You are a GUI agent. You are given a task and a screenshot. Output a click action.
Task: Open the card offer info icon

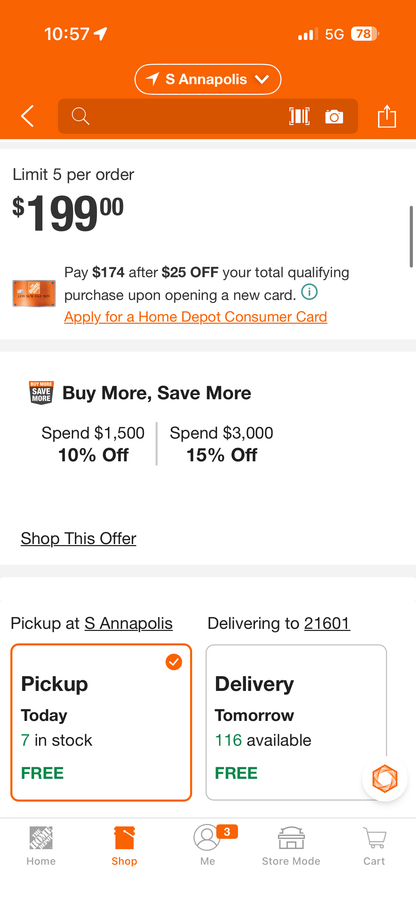click(309, 293)
